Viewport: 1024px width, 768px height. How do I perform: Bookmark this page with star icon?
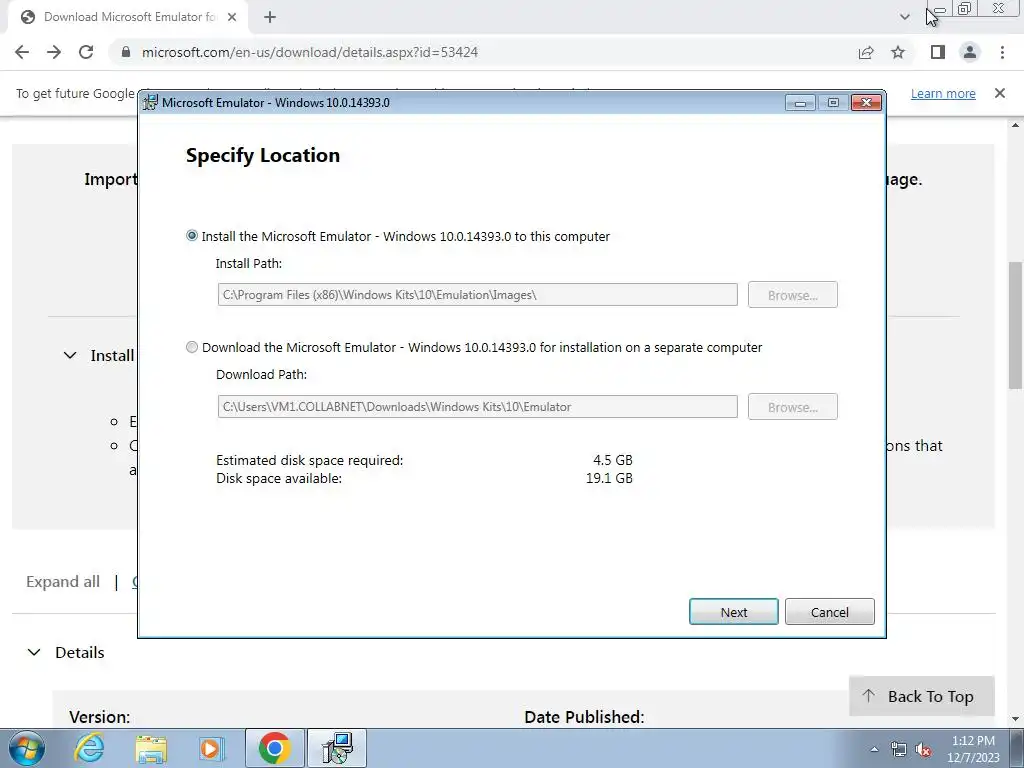(x=898, y=52)
